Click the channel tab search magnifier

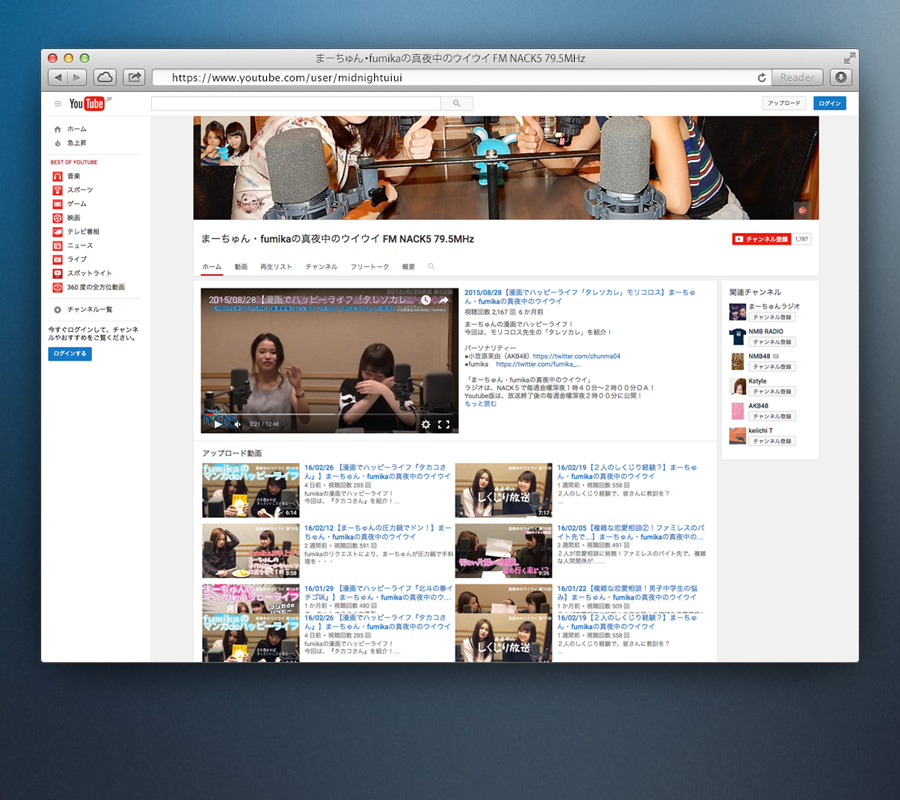(x=432, y=267)
